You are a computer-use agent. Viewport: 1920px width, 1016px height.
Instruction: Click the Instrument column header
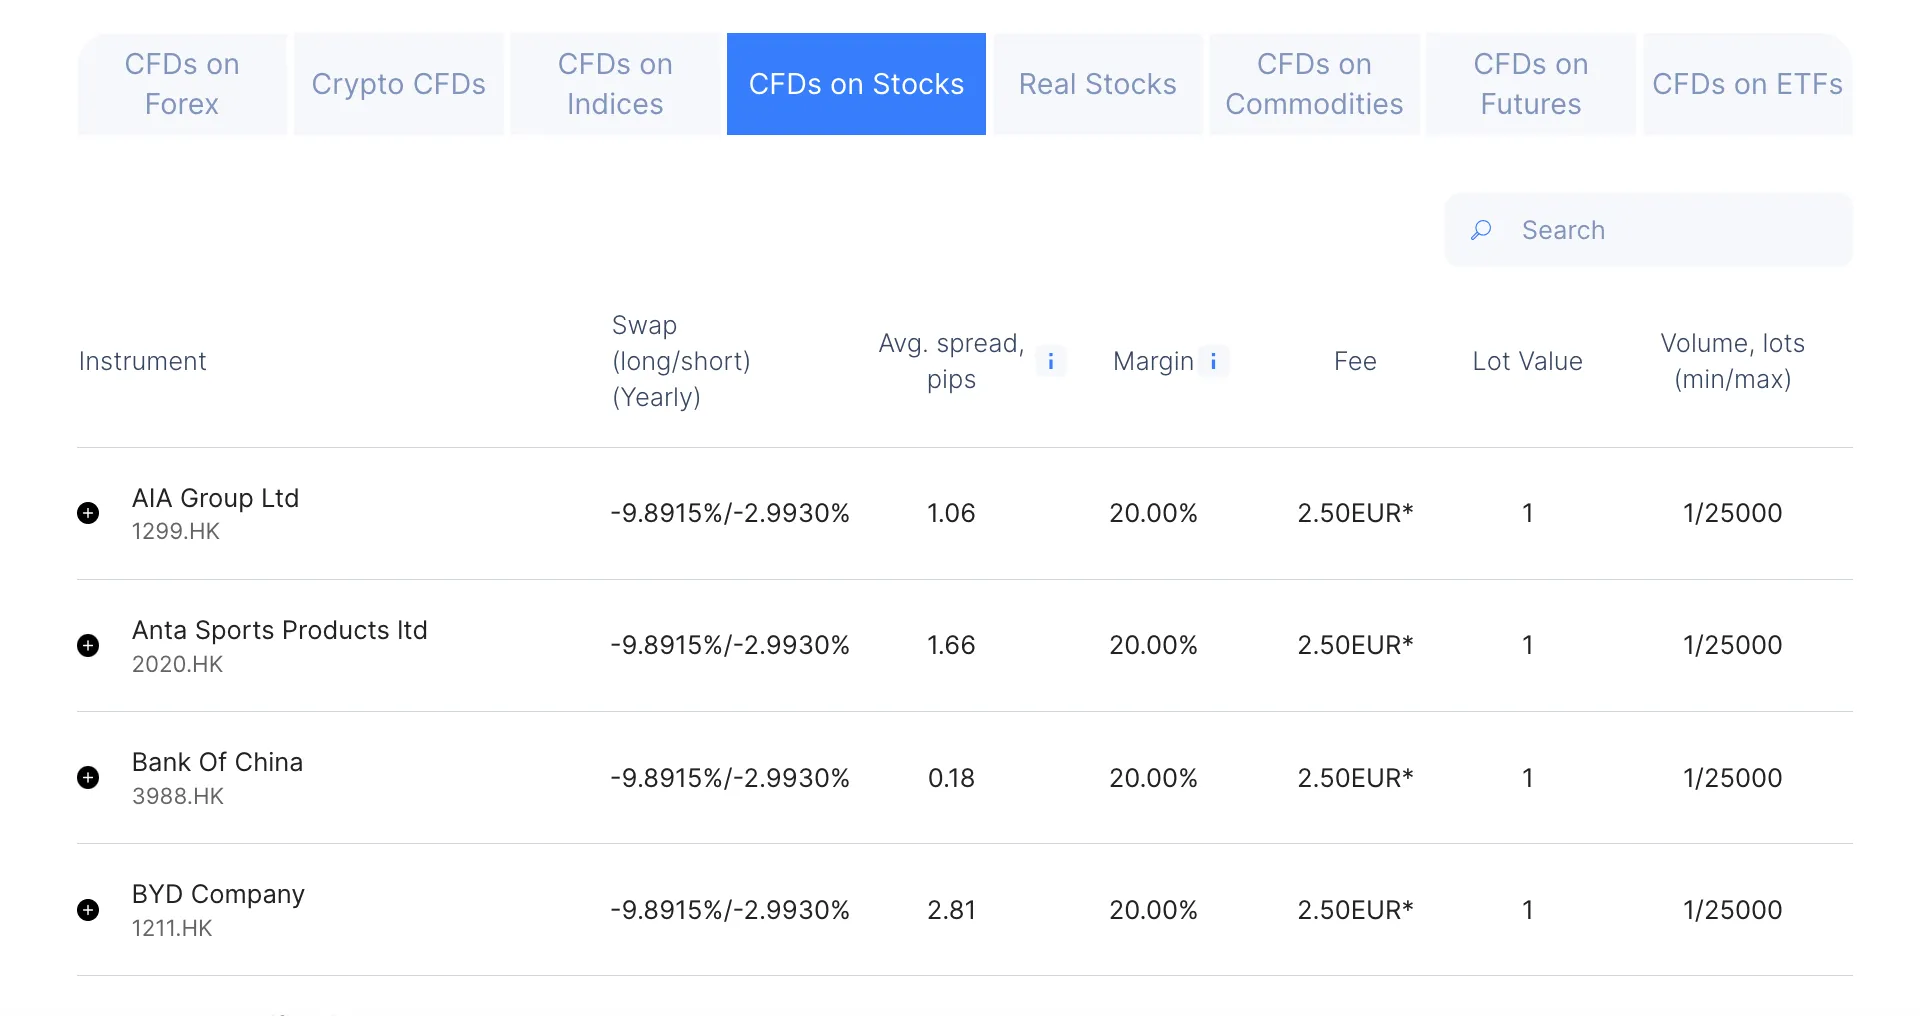coord(142,361)
